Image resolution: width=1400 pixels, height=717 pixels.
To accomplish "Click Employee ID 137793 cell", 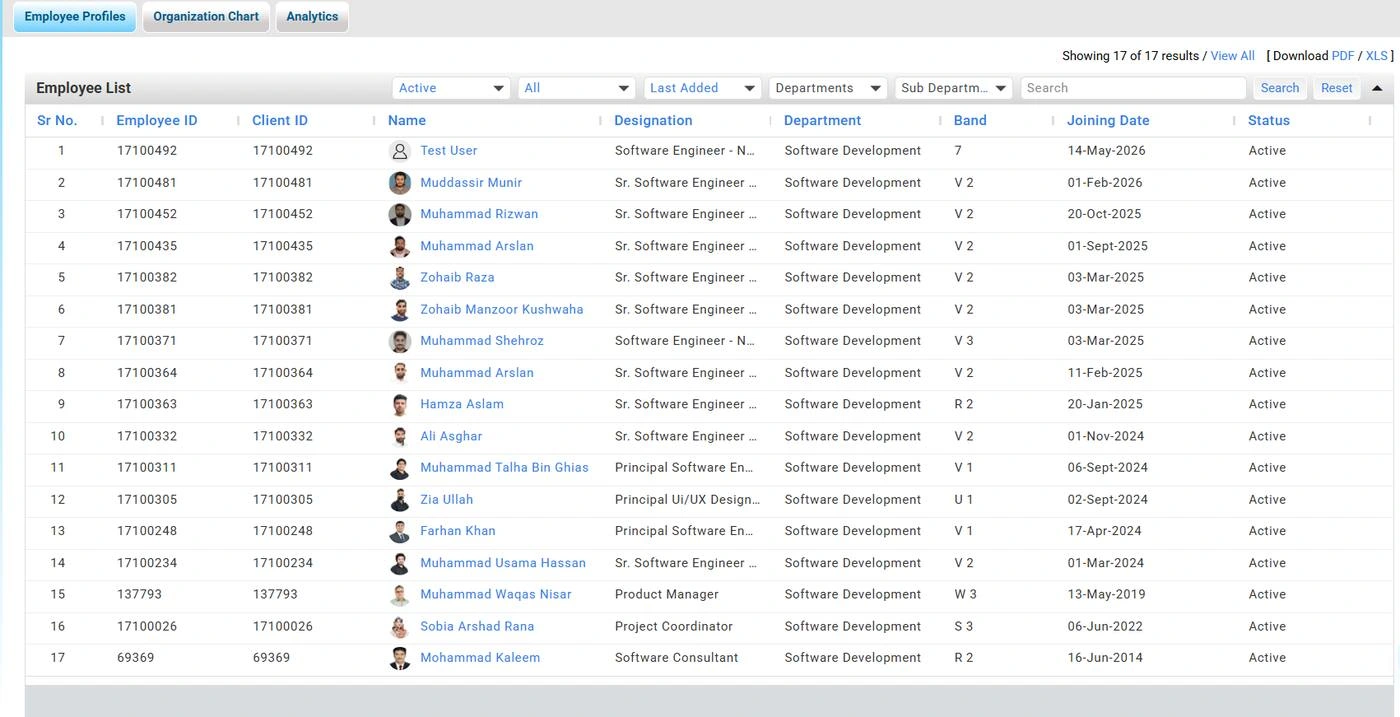I will click(x=139, y=595).
